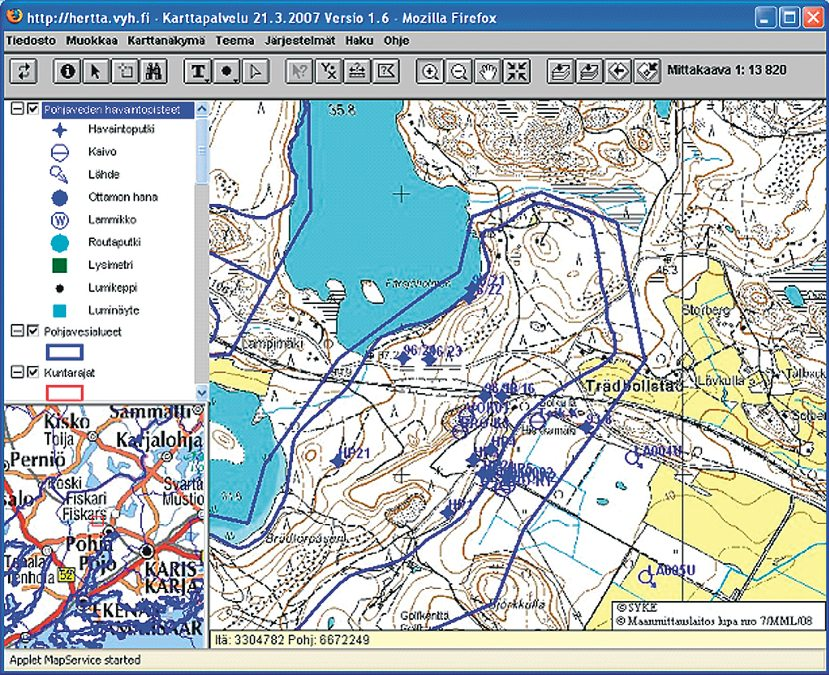
Task: Click the Itä/Pohj coordinate readout
Action: (x=292, y=640)
